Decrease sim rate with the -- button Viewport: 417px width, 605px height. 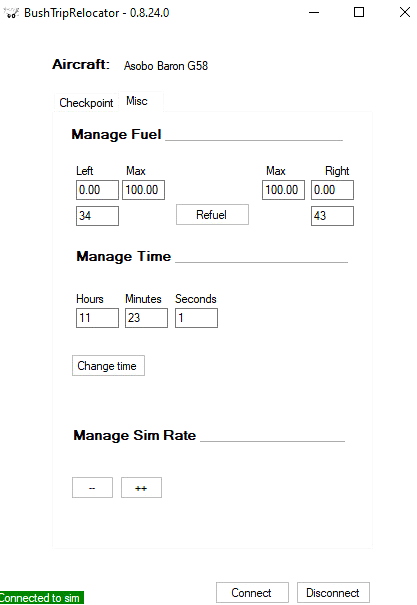click(92, 488)
